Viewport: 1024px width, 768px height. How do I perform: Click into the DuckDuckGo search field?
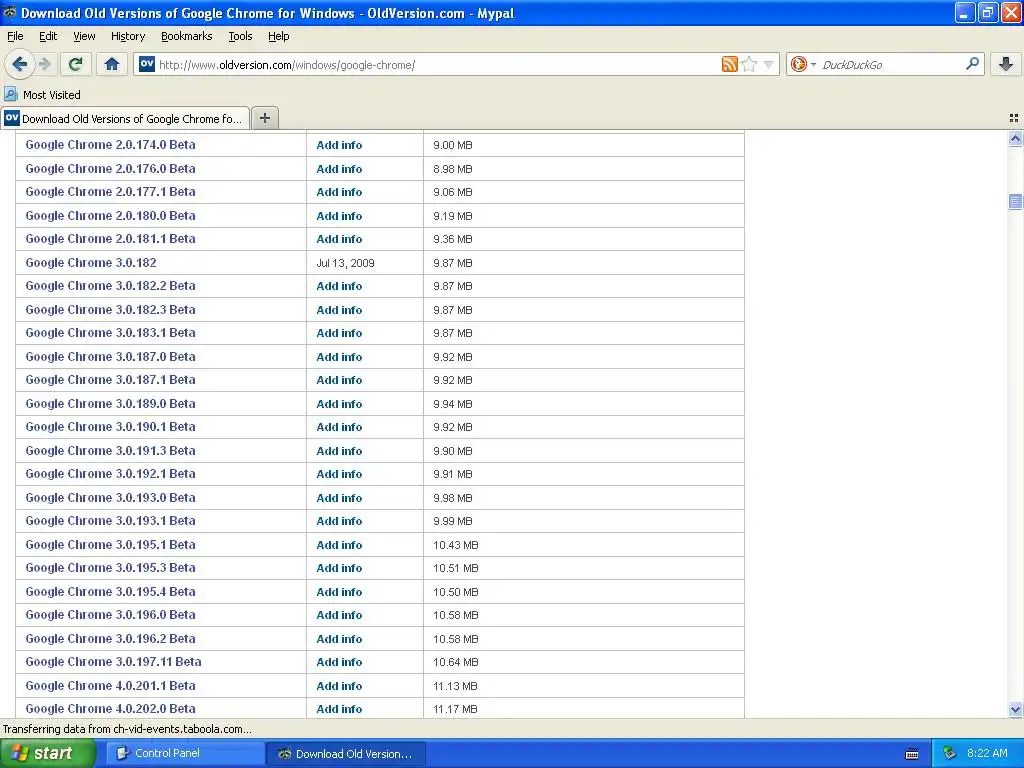coord(891,65)
